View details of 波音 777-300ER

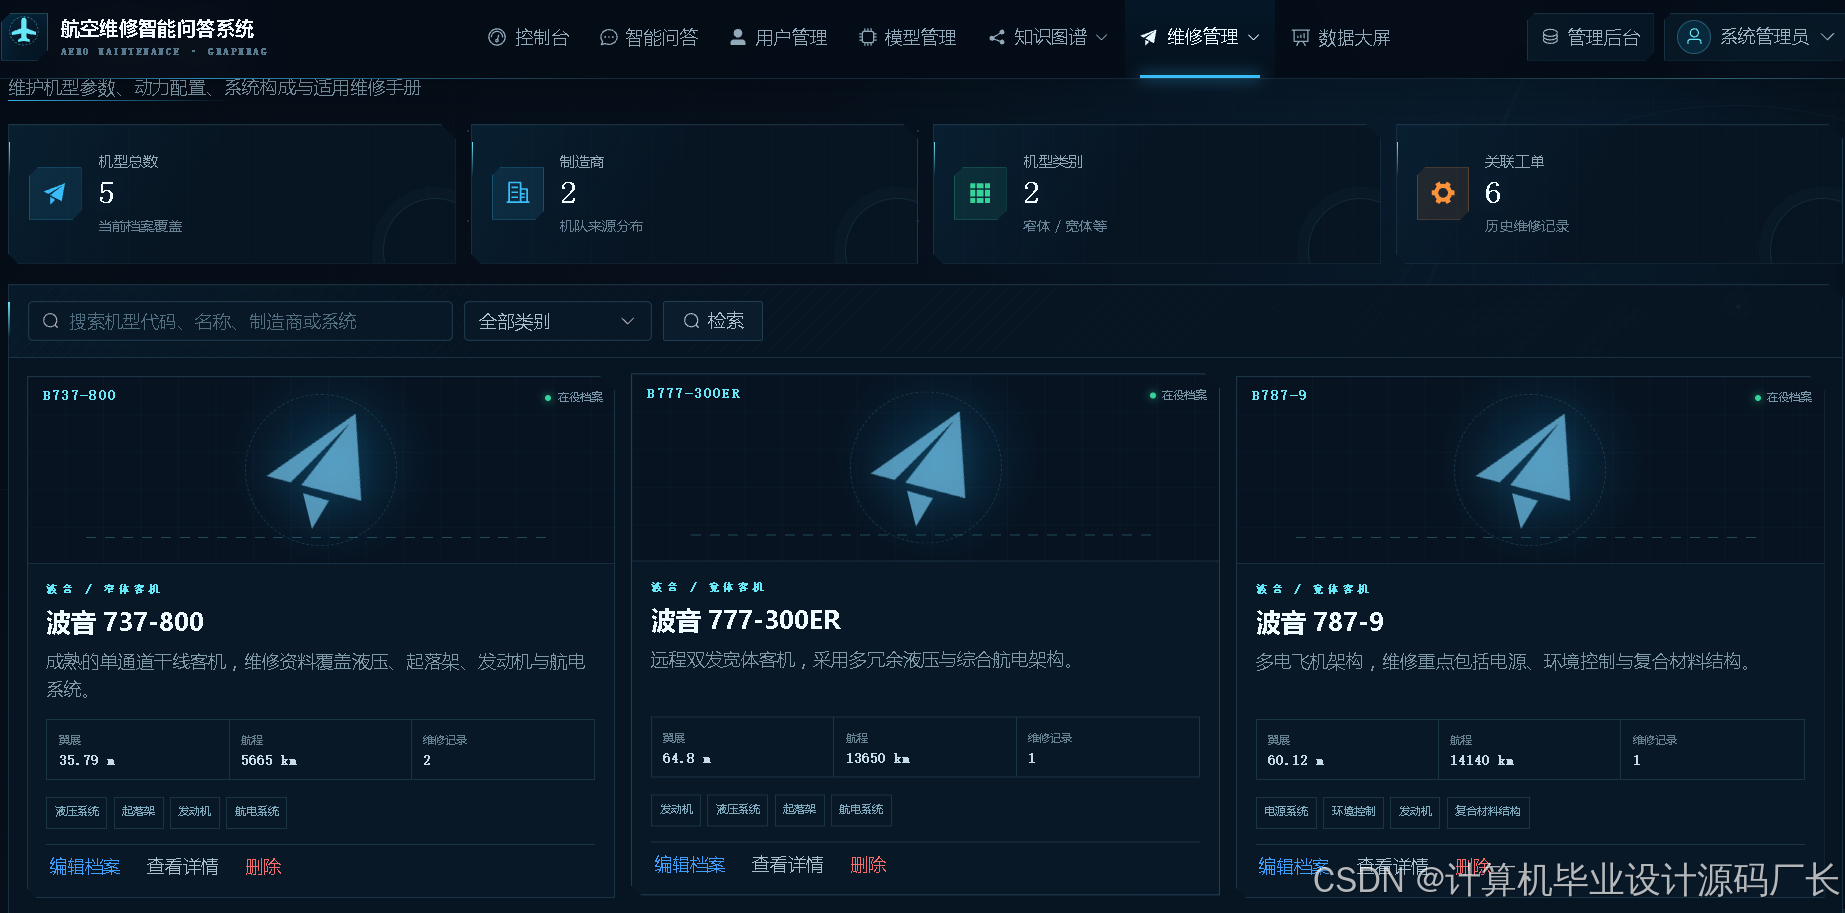pos(788,865)
